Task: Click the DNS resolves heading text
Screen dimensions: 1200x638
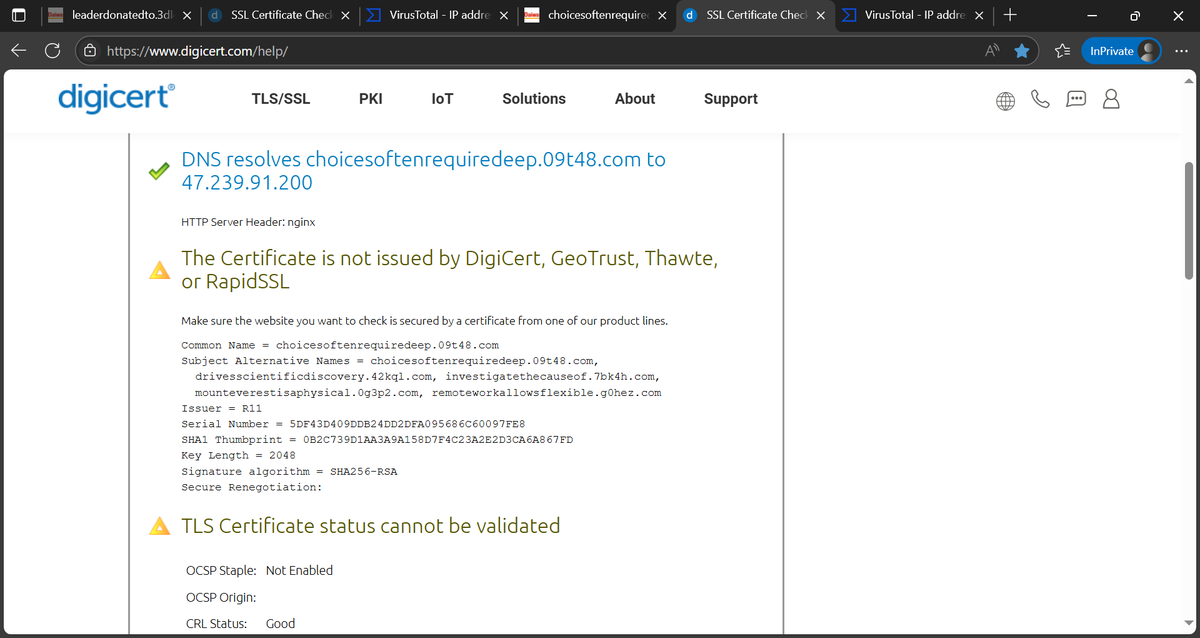Action: (x=423, y=171)
